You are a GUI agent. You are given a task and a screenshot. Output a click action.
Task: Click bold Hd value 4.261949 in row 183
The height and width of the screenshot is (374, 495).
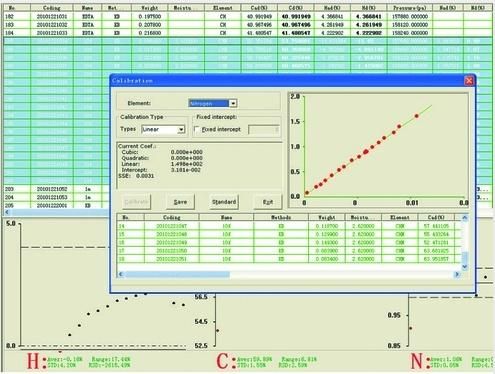coord(369,25)
